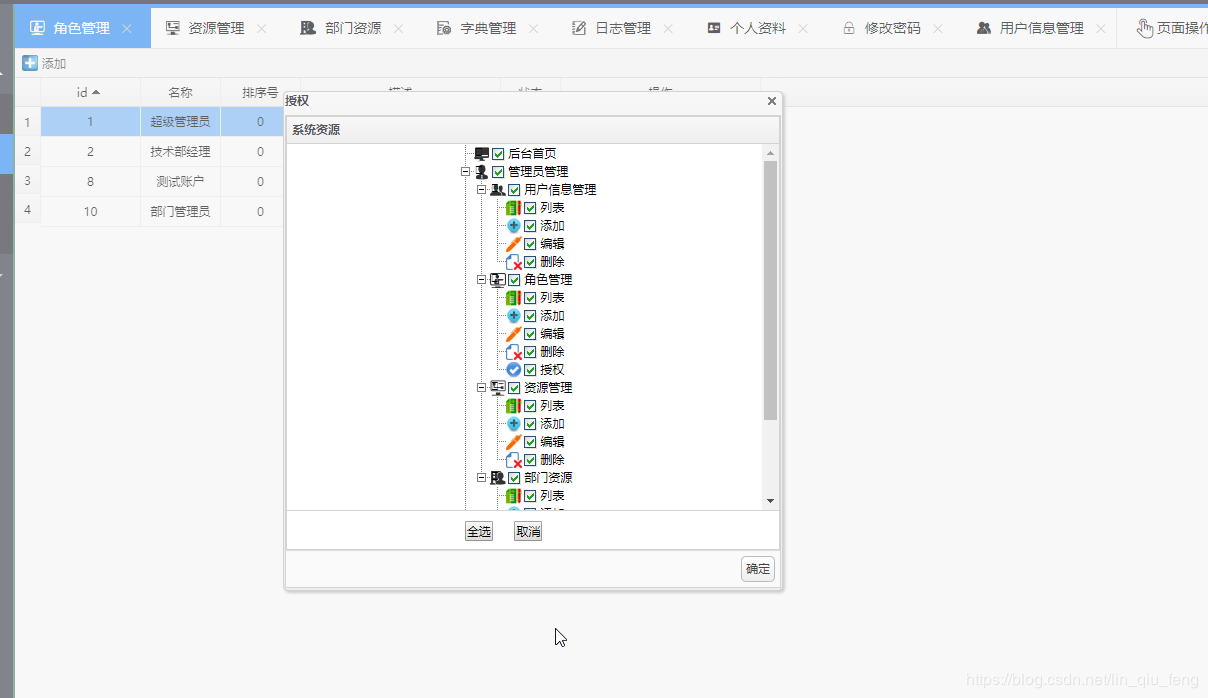Viewport: 1208px width, 698px height.
Task: Close the 字典管理 tab
Action: pos(533,29)
